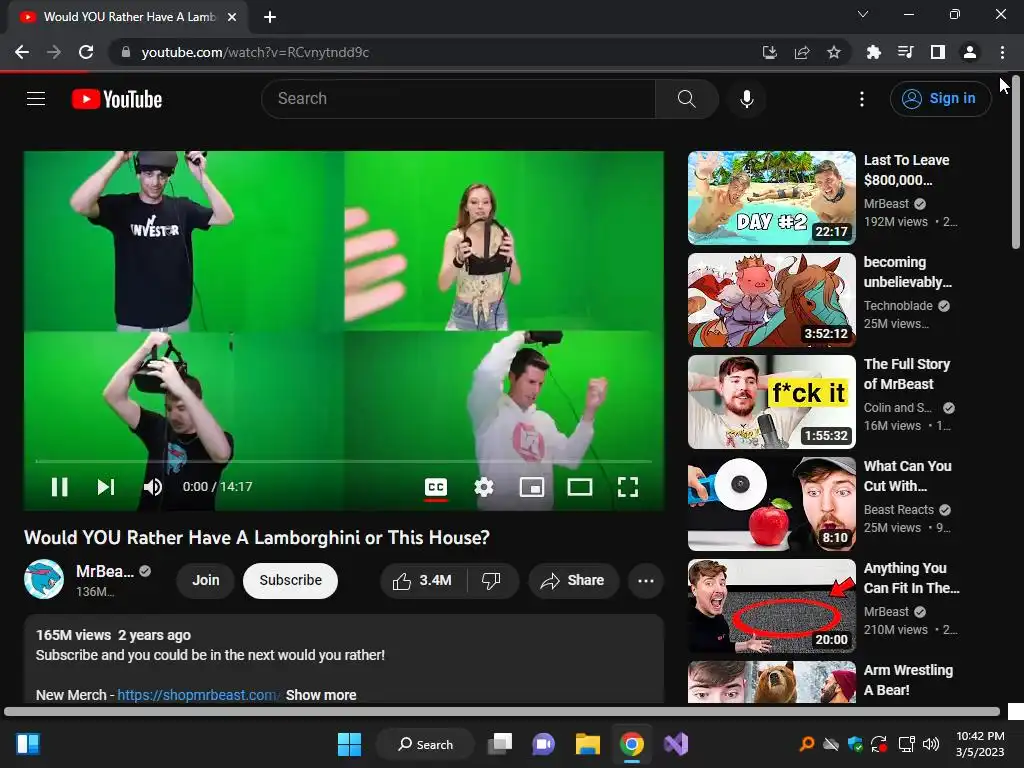
Task: Select the Would YOU Rather Have A Lamb tab
Action: (x=129, y=17)
